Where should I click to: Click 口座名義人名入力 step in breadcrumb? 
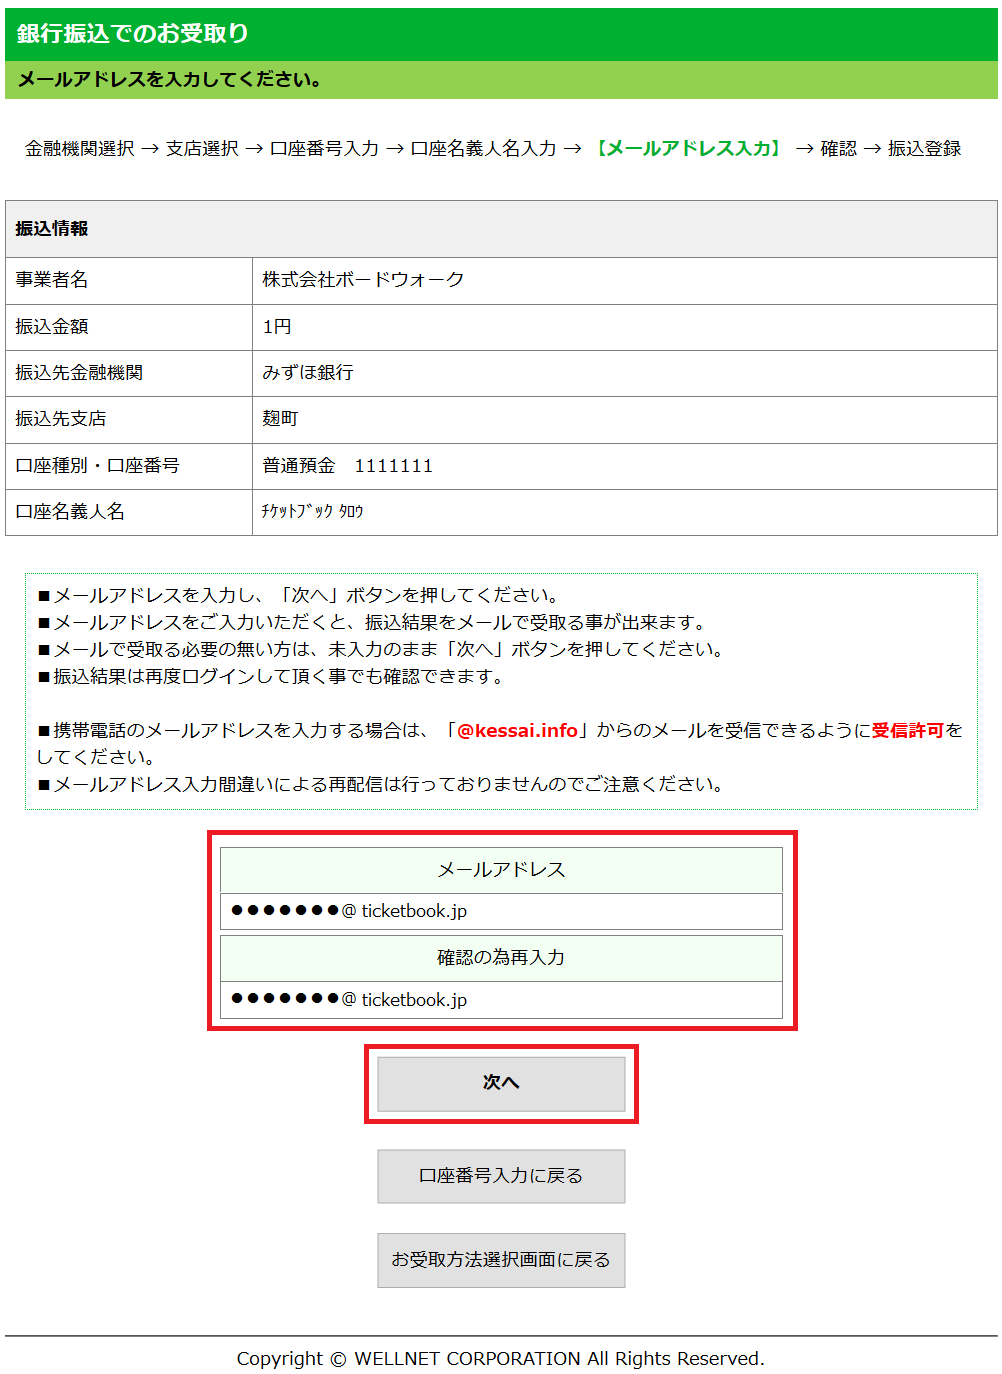click(x=483, y=149)
